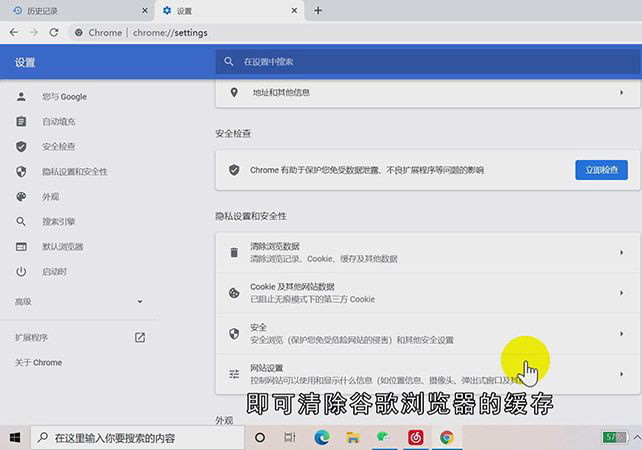The image size is (642, 450).
Task: Click the address bar showing chrome://settings
Action: (352, 32)
